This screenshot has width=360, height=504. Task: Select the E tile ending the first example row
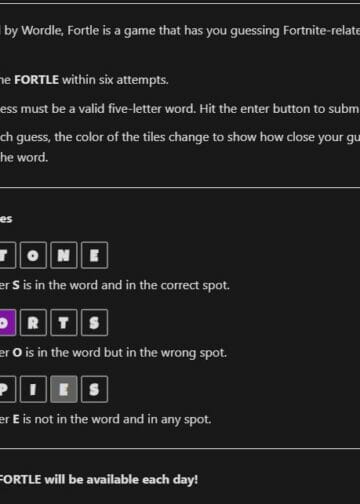[x=94, y=255]
